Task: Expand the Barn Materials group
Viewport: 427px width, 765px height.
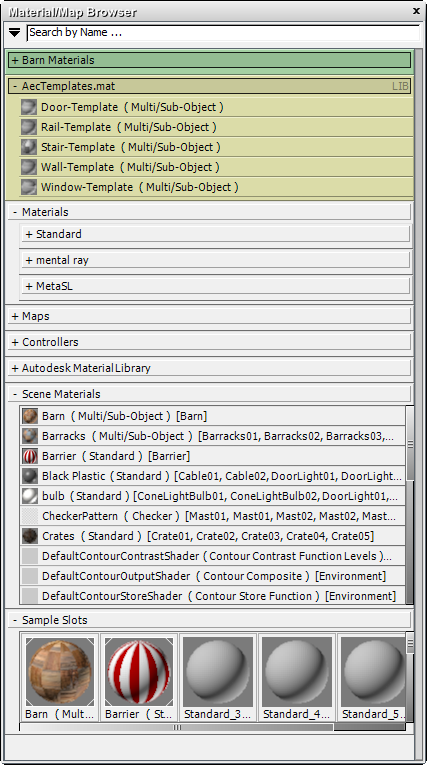Action: pyautogui.click(x=209, y=60)
